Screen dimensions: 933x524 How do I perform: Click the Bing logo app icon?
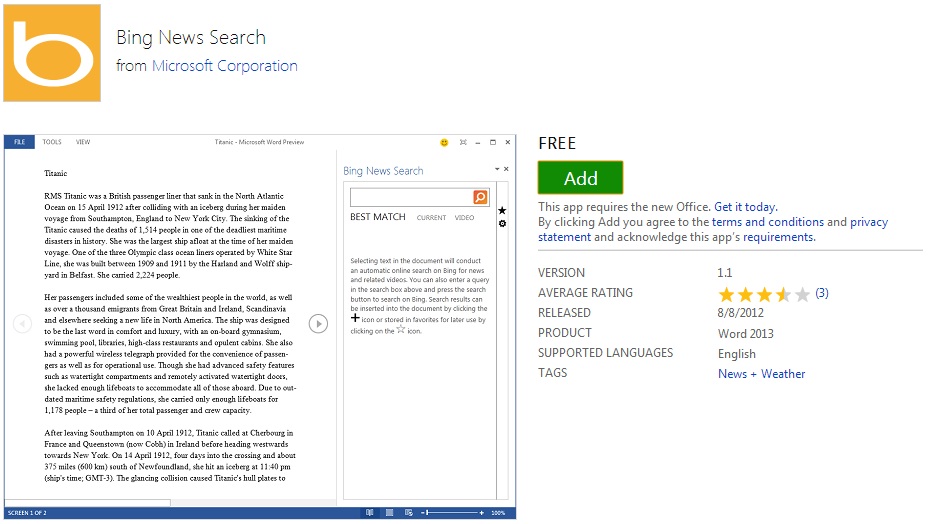[x=52, y=53]
